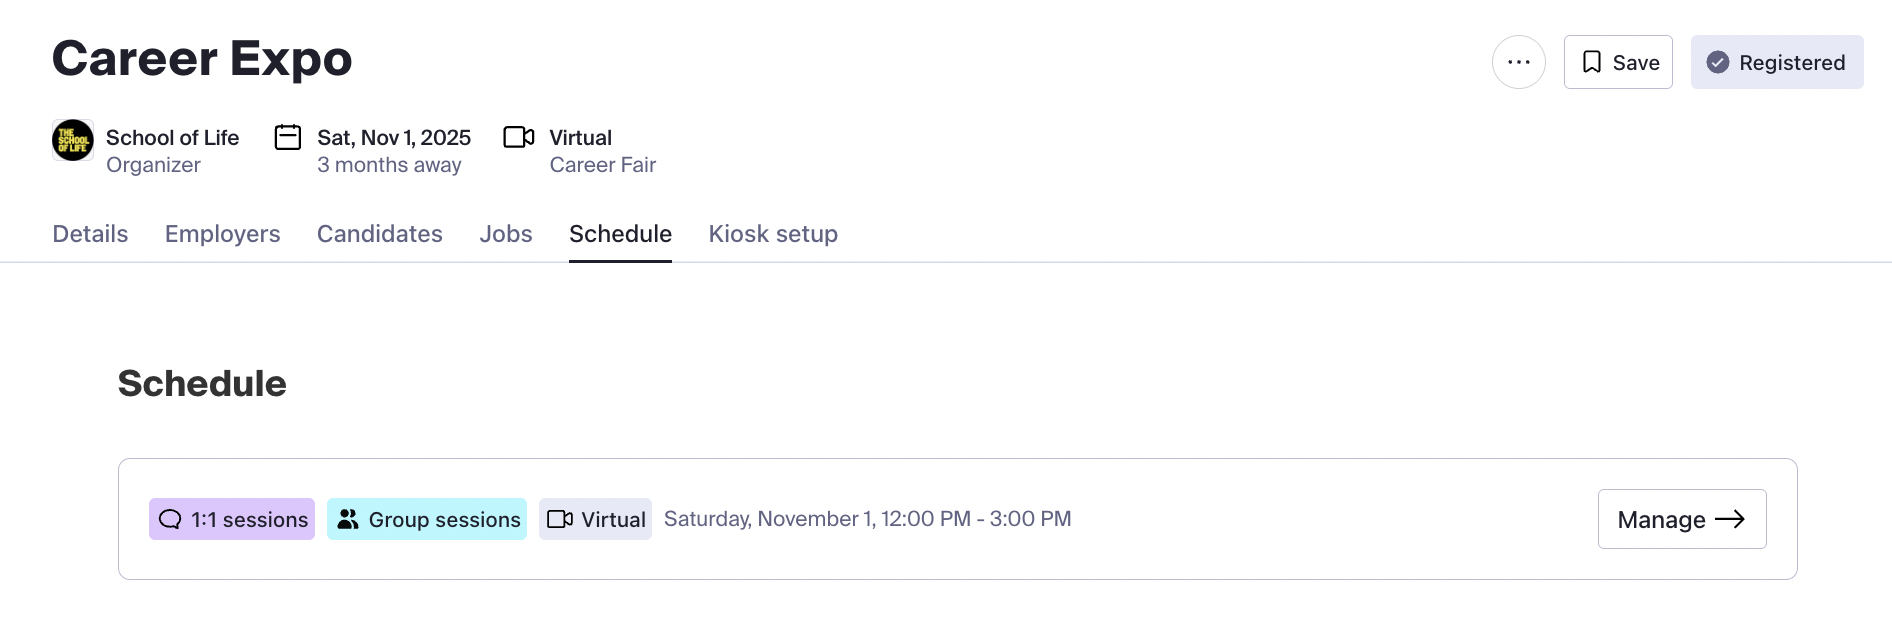Switch to the Details tab
The width and height of the screenshot is (1892, 634).
tap(89, 234)
